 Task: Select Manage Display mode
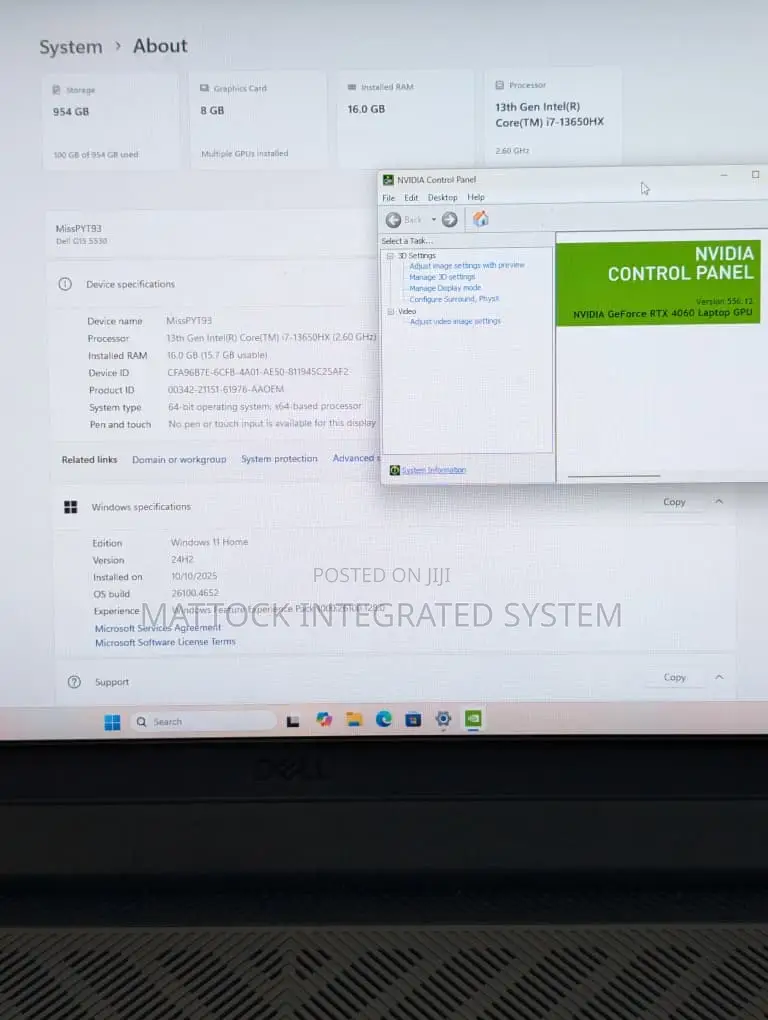(x=445, y=288)
